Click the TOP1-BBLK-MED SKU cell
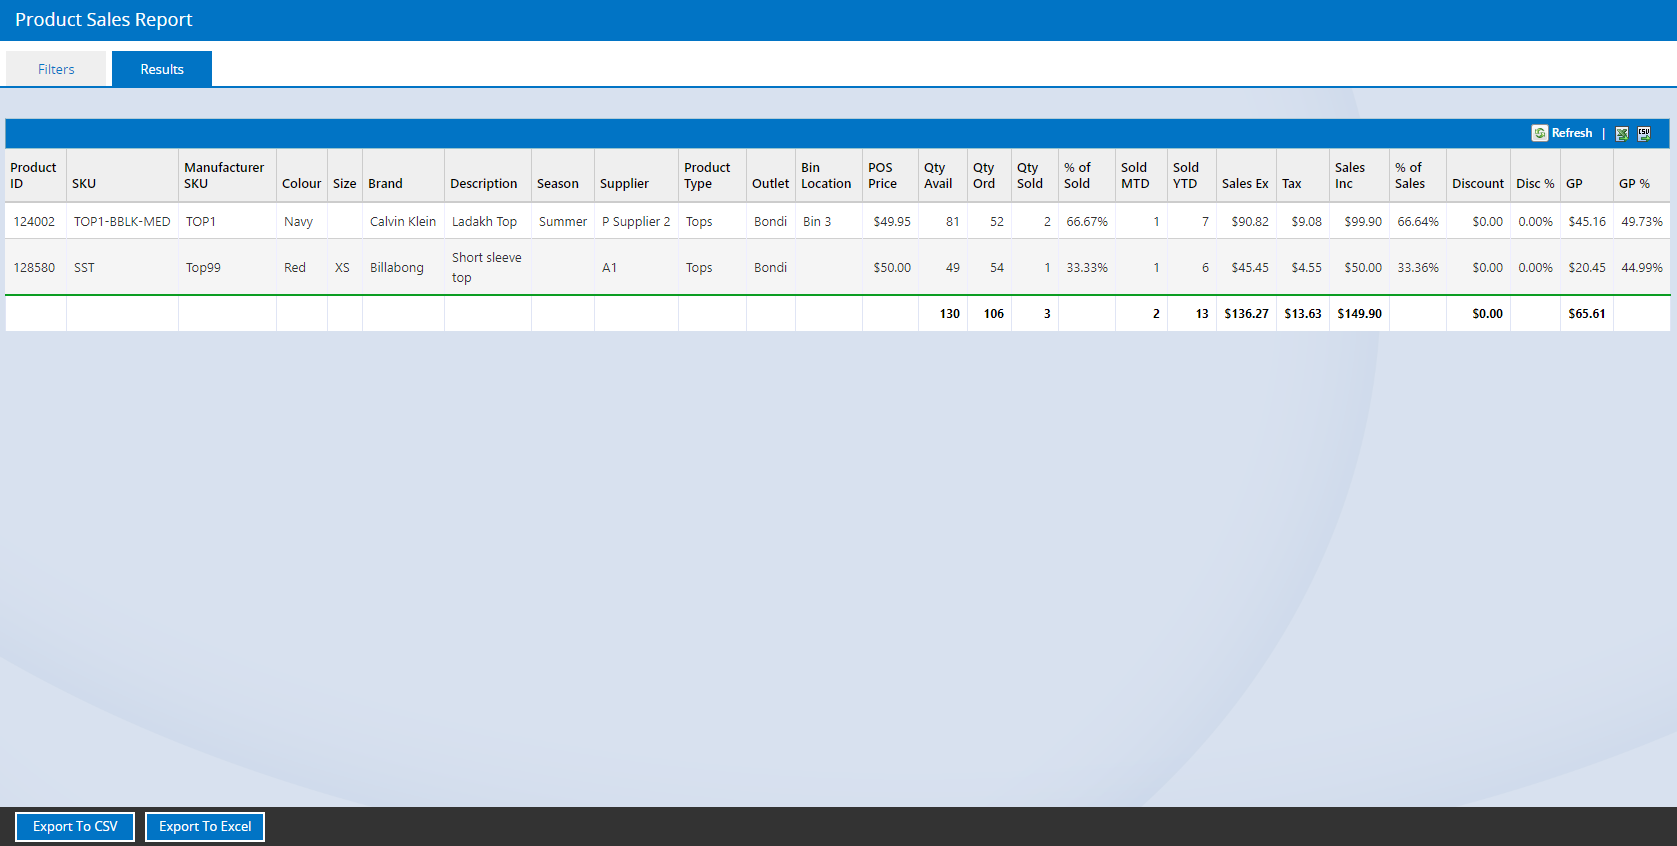The width and height of the screenshot is (1677, 846). tap(122, 221)
